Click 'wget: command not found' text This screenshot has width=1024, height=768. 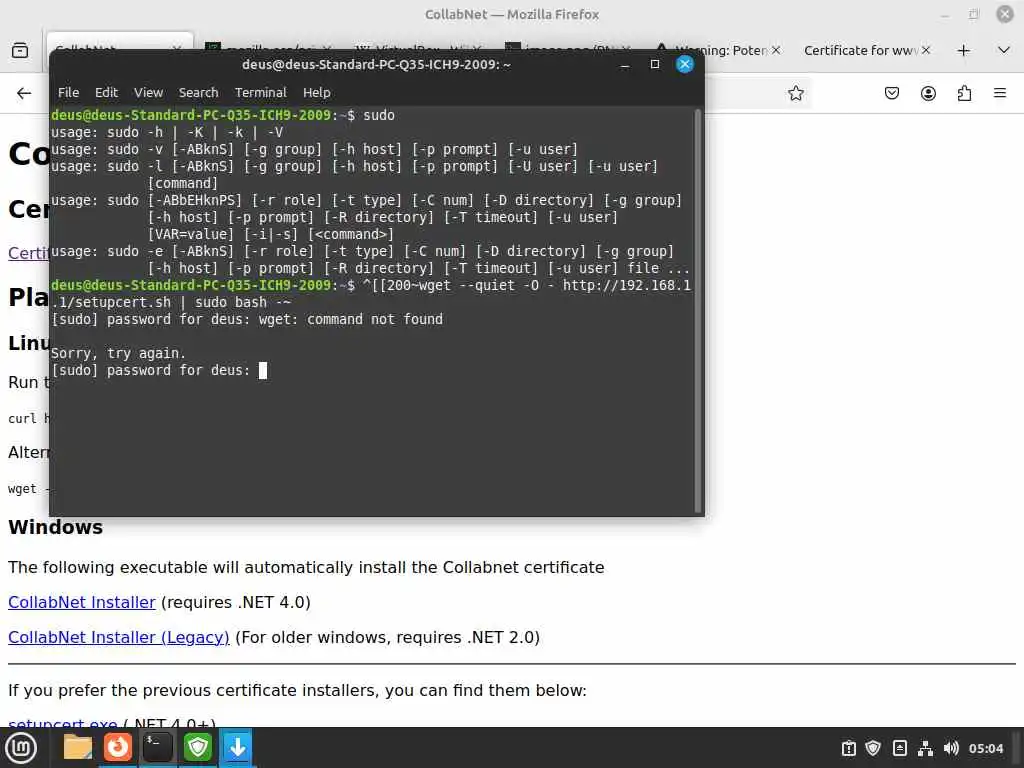(351, 319)
